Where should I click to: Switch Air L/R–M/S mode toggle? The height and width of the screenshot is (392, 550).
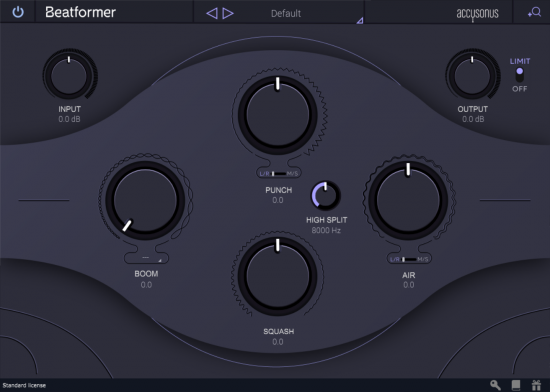409,259
